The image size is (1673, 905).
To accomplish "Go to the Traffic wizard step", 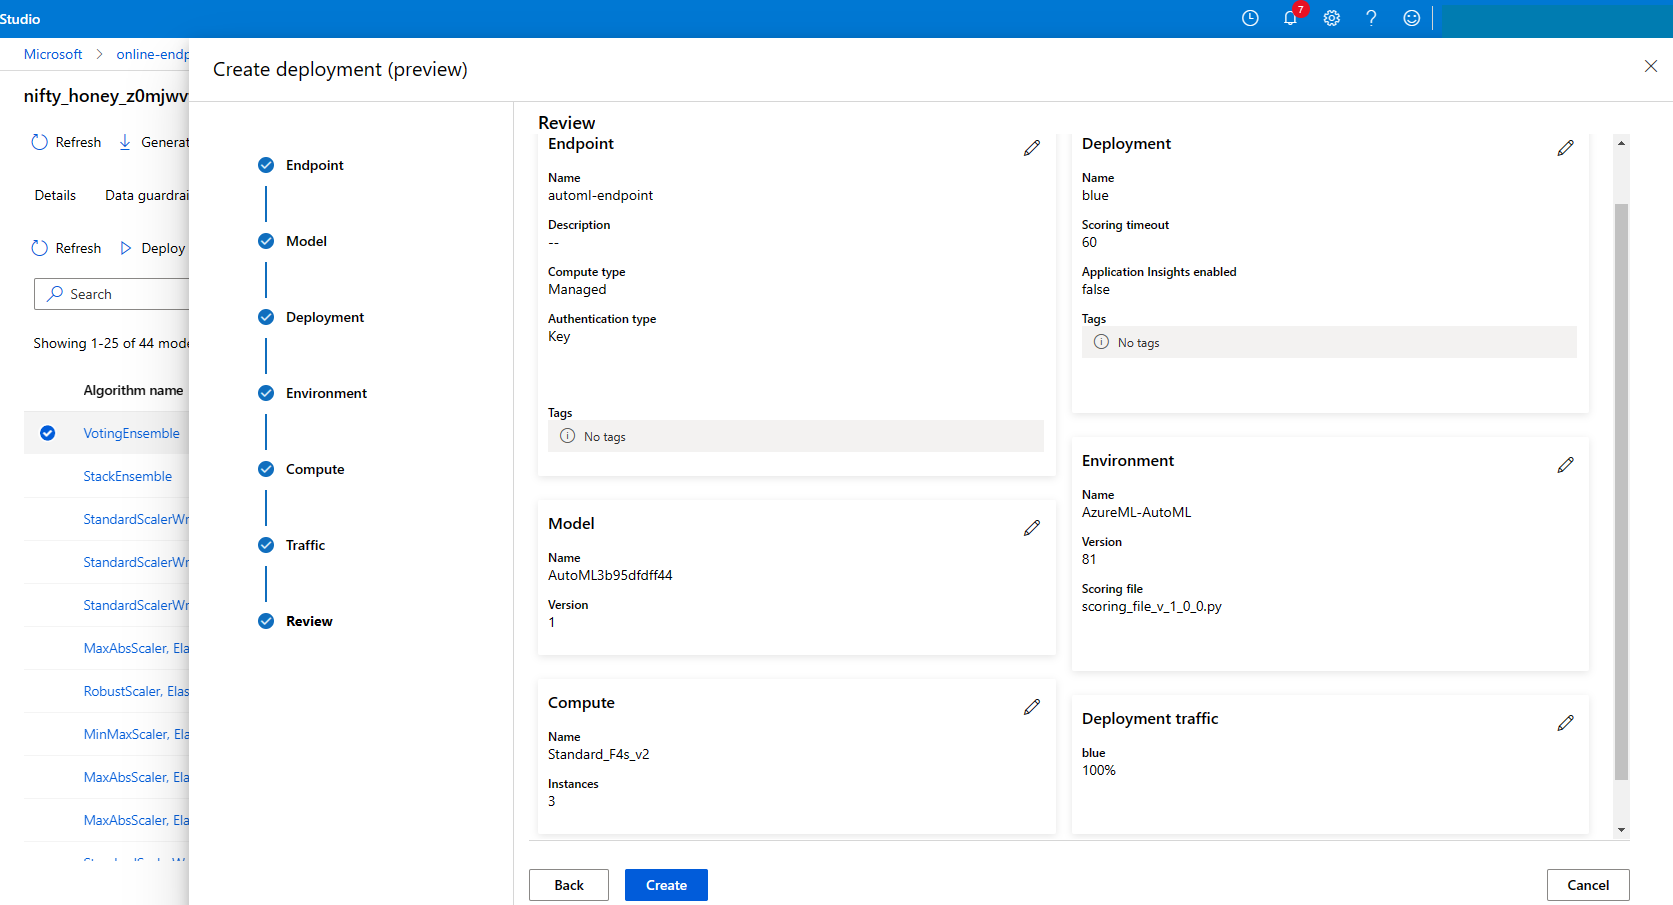I will (305, 545).
